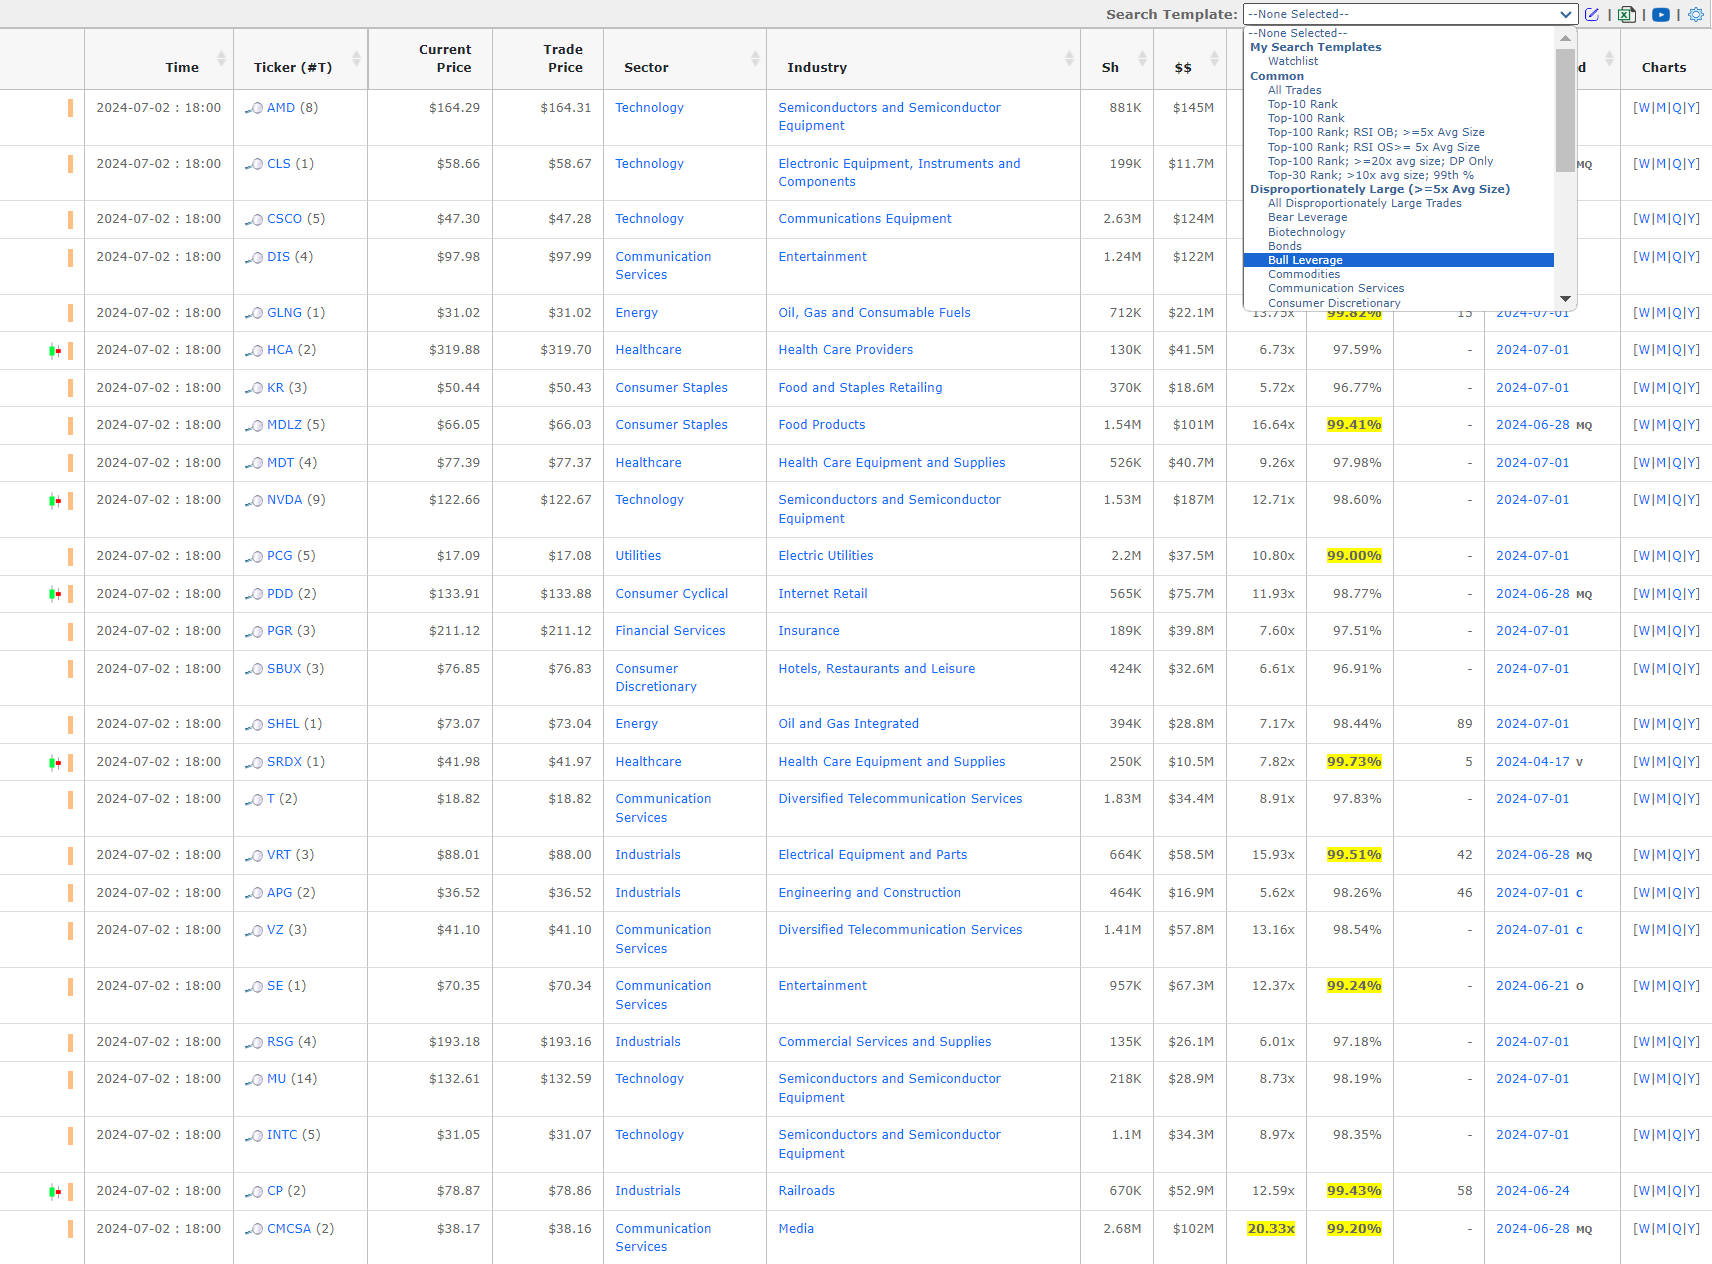Sort by $$ column arrows
Screen dimensions: 1712x1264
point(1214,59)
